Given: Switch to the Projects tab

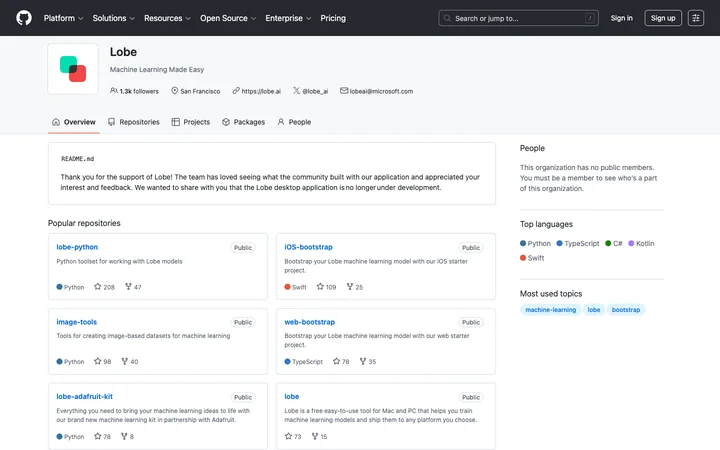Looking at the screenshot, I should coord(191,122).
